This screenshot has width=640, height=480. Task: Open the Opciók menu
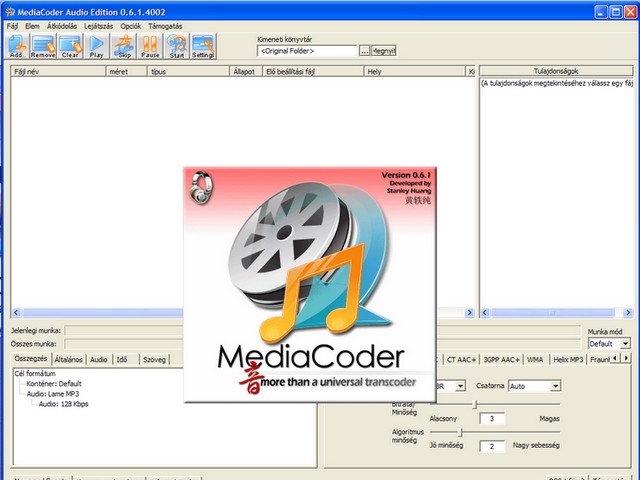(131, 26)
